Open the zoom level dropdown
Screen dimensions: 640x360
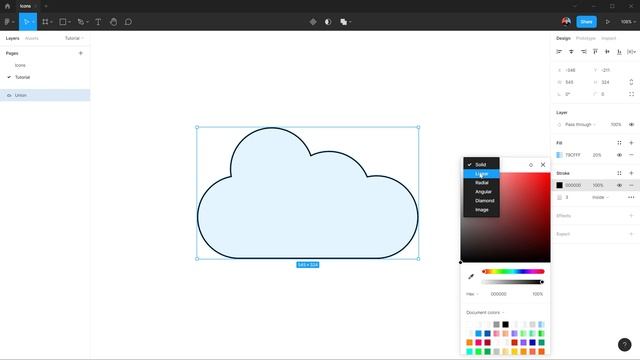pyautogui.click(x=628, y=22)
